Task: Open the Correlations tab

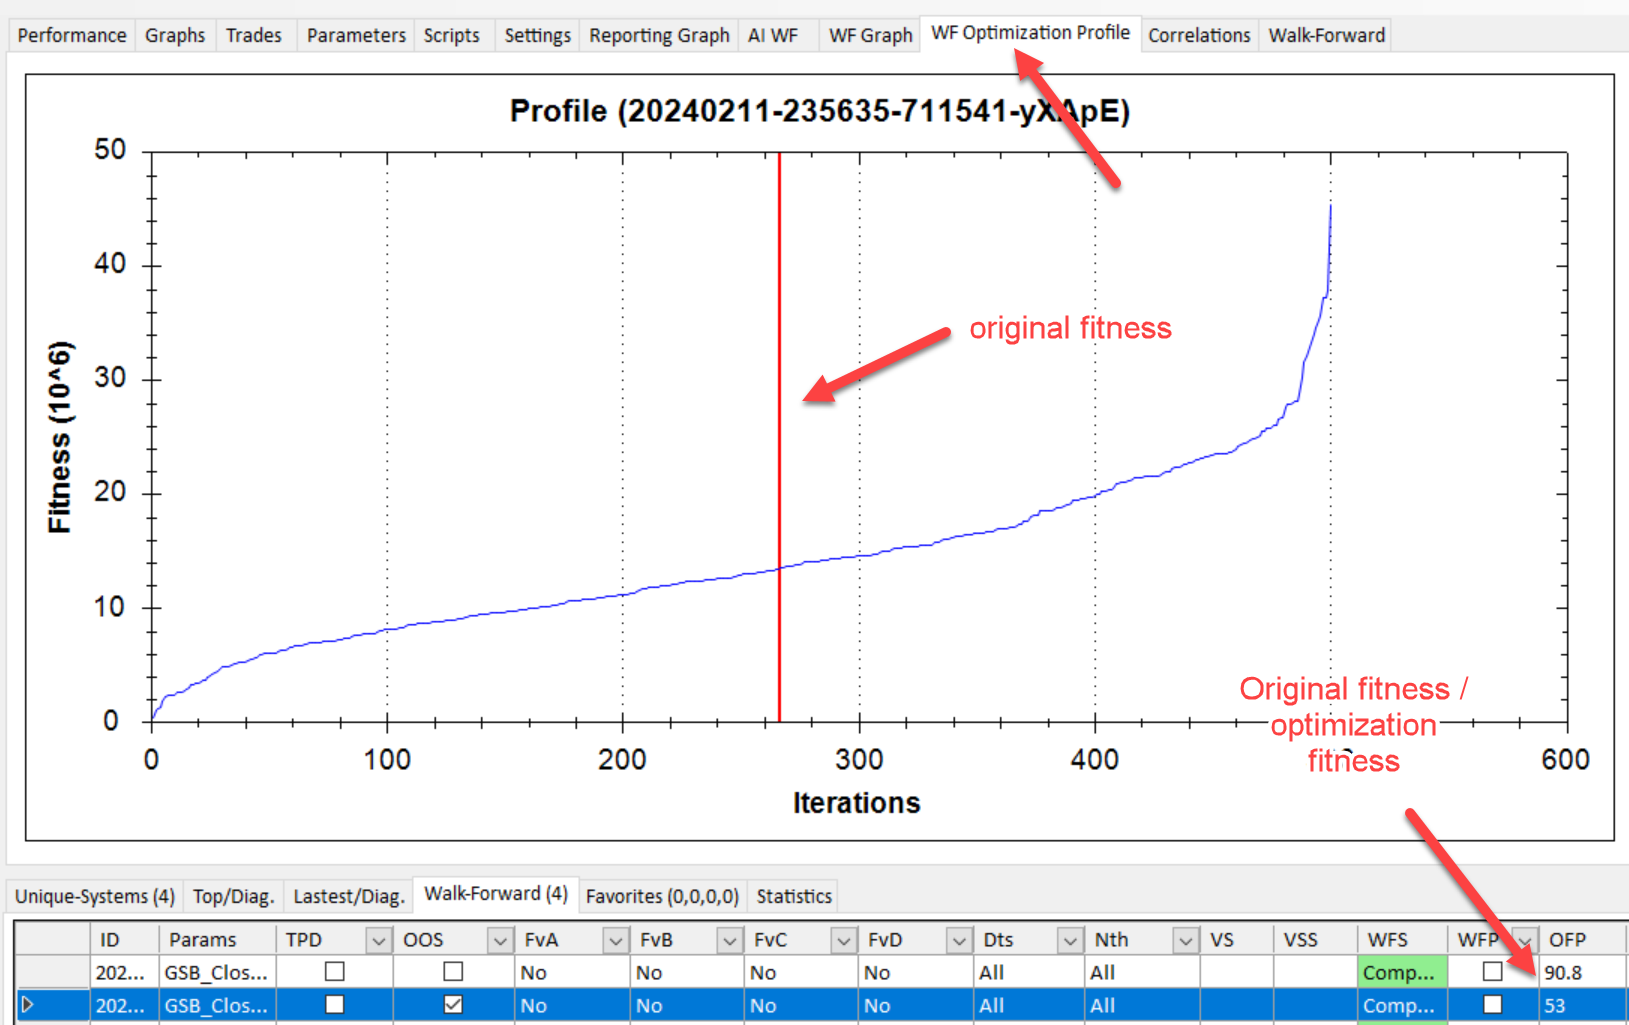Action: tap(1198, 36)
